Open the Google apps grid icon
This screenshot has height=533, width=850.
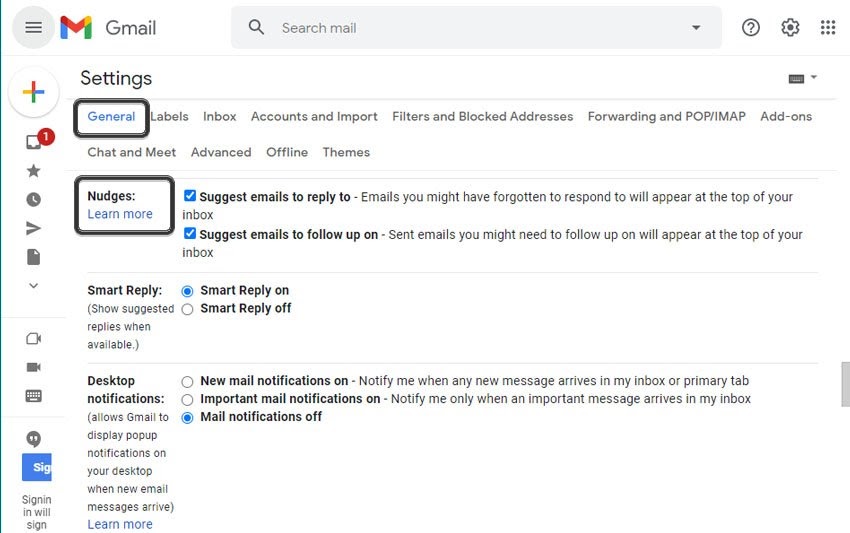click(828, 28)
